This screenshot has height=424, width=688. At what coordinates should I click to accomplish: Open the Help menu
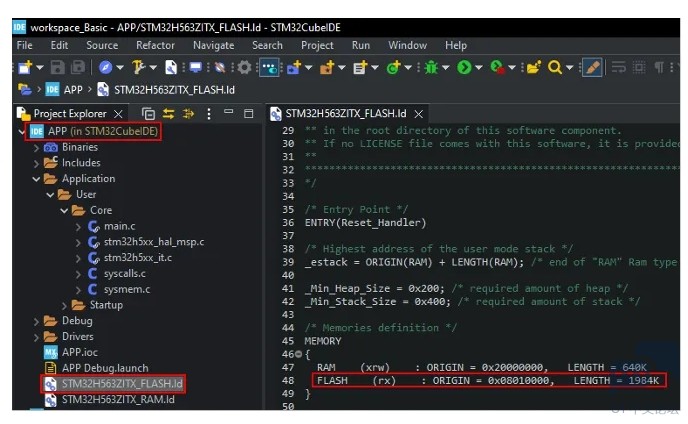tap(456, 45)
